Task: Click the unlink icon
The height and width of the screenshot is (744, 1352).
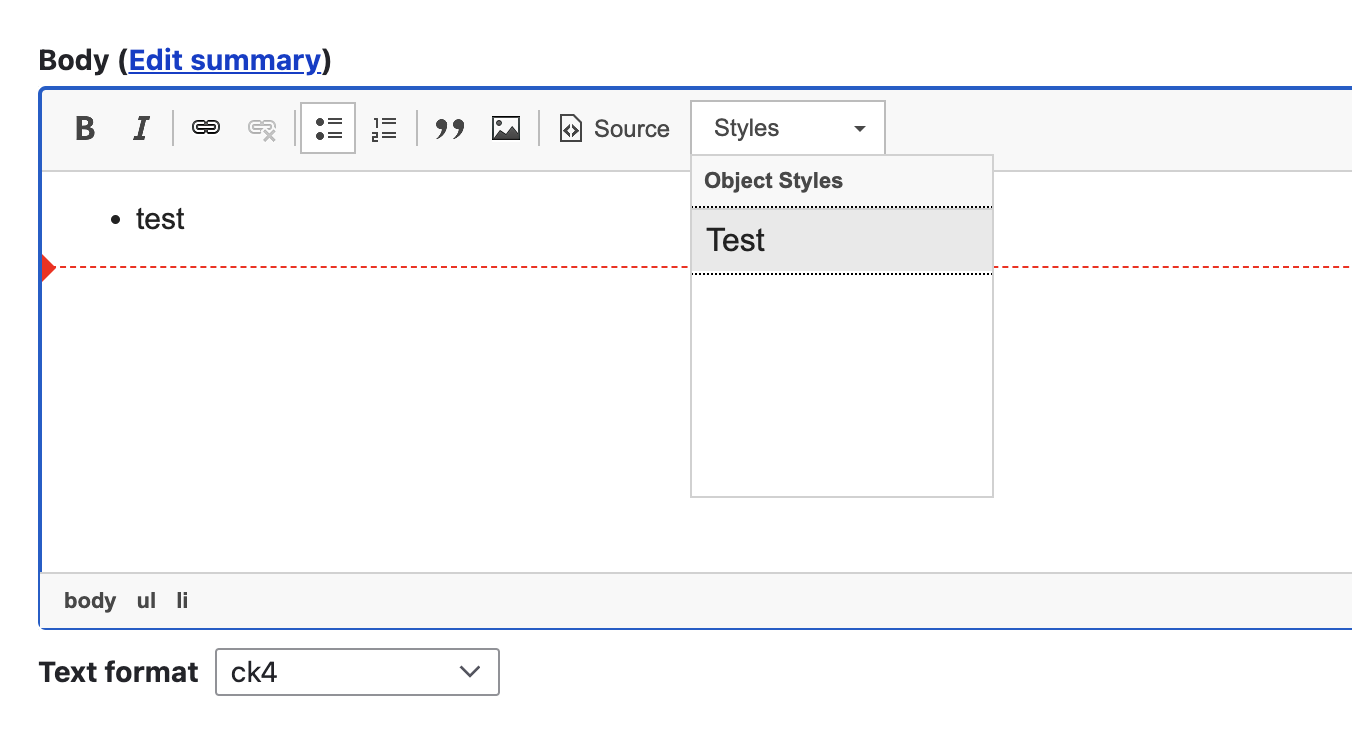Action: [262, 129]
